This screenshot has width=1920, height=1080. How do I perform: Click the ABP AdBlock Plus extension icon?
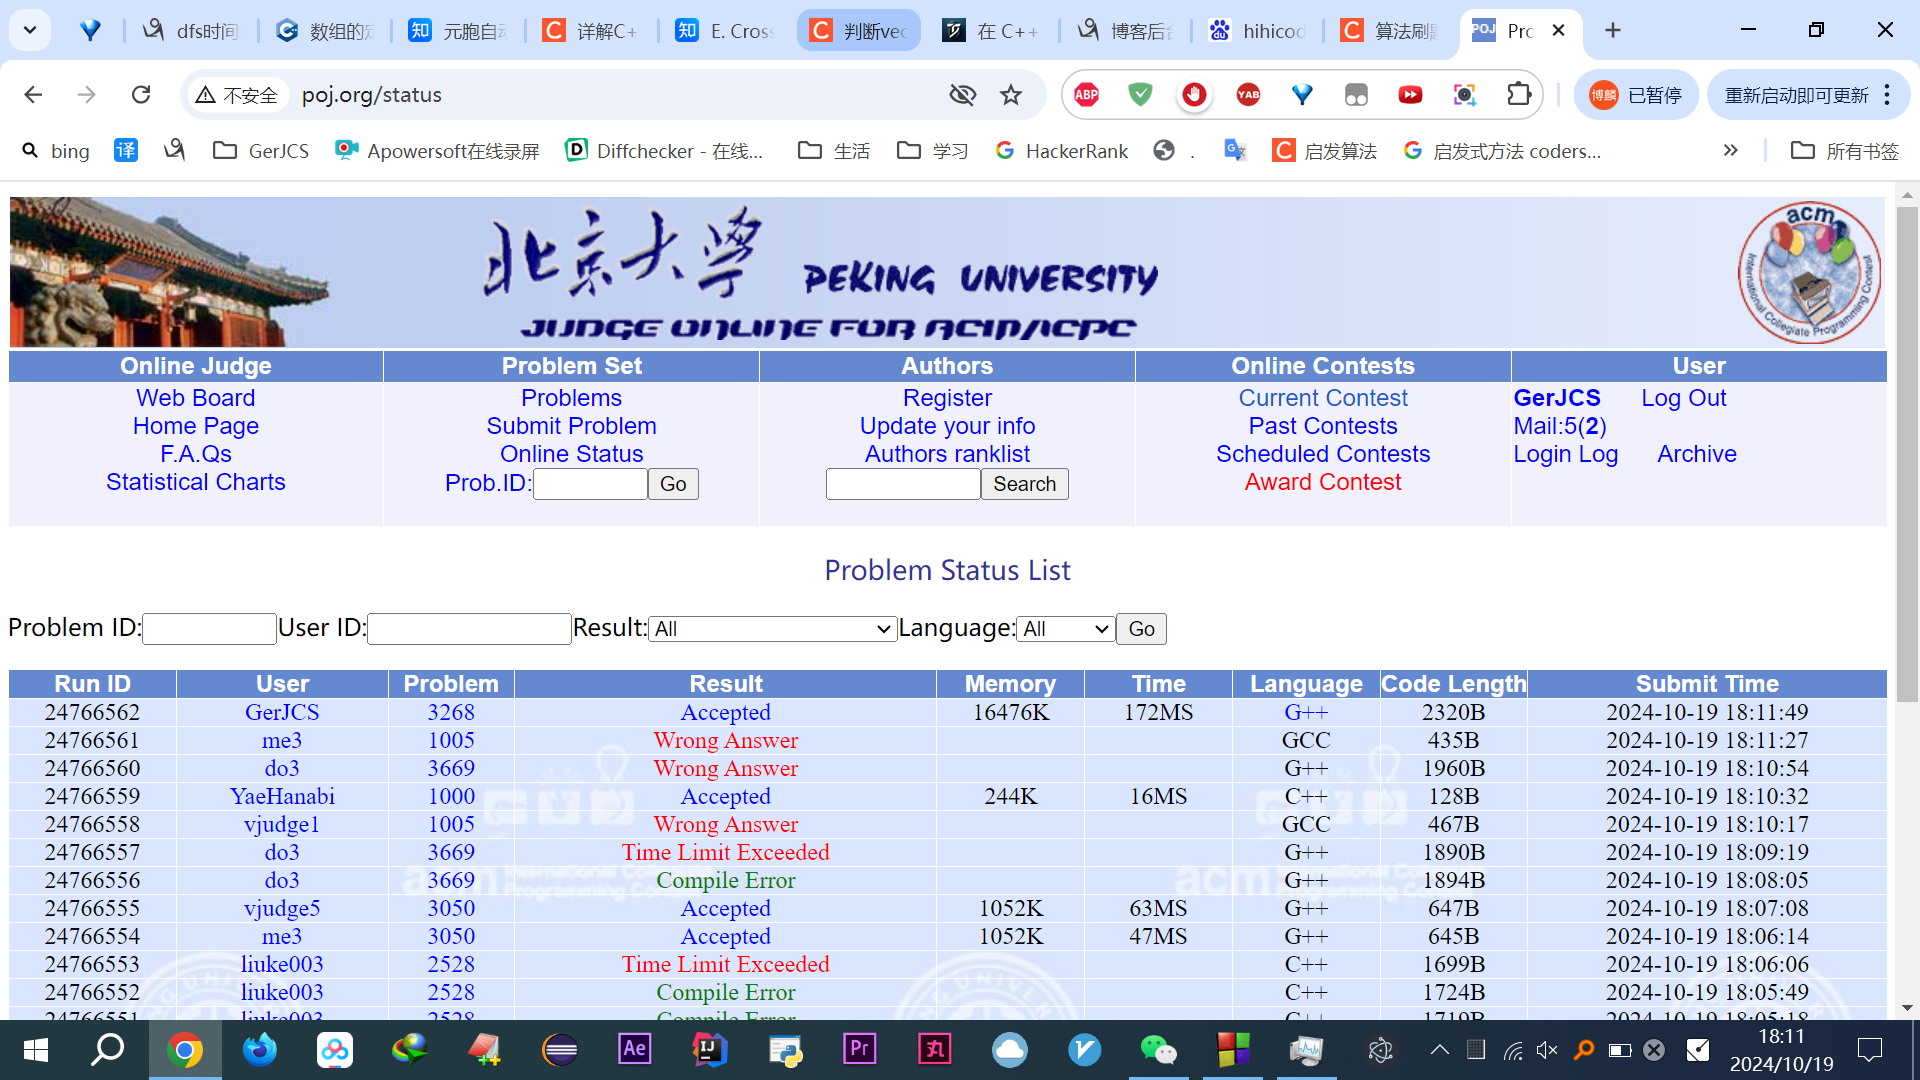1086,95
